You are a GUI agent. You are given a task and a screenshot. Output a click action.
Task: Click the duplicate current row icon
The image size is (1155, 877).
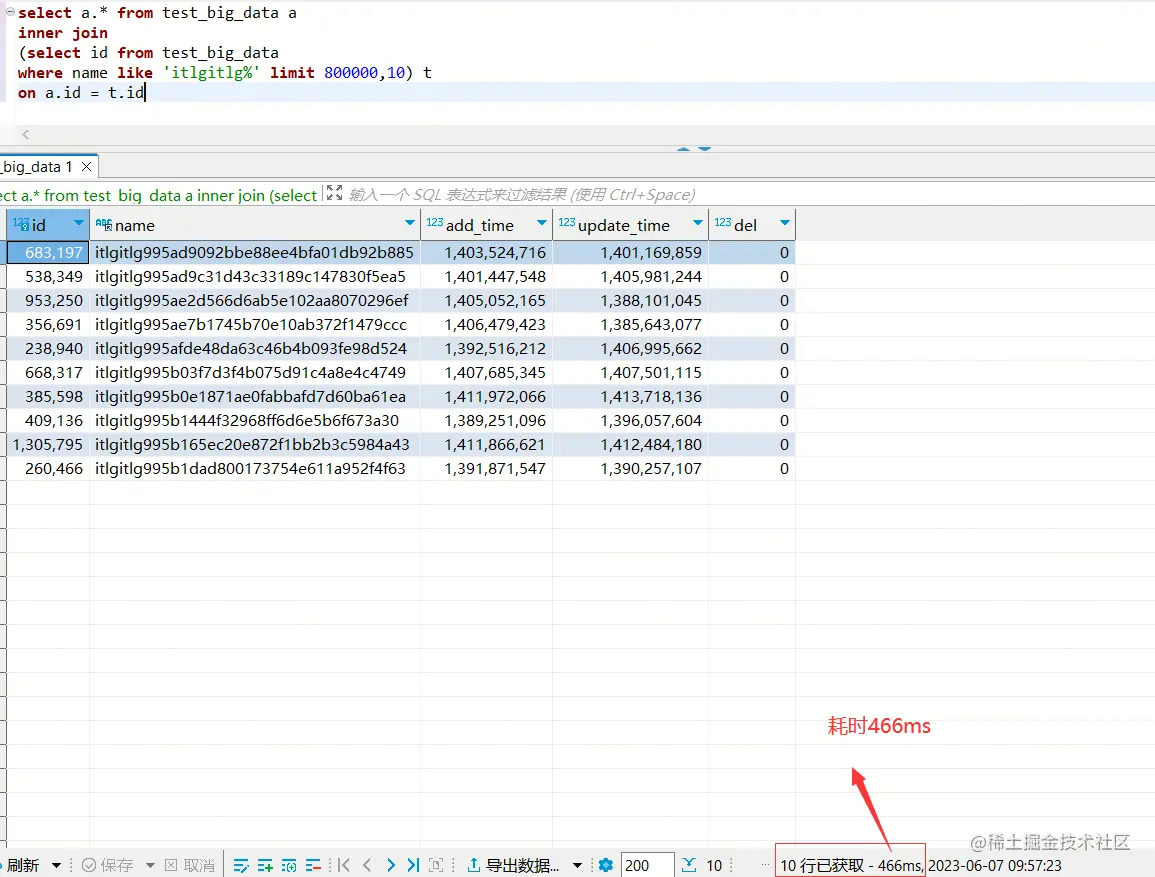point(289,865)
